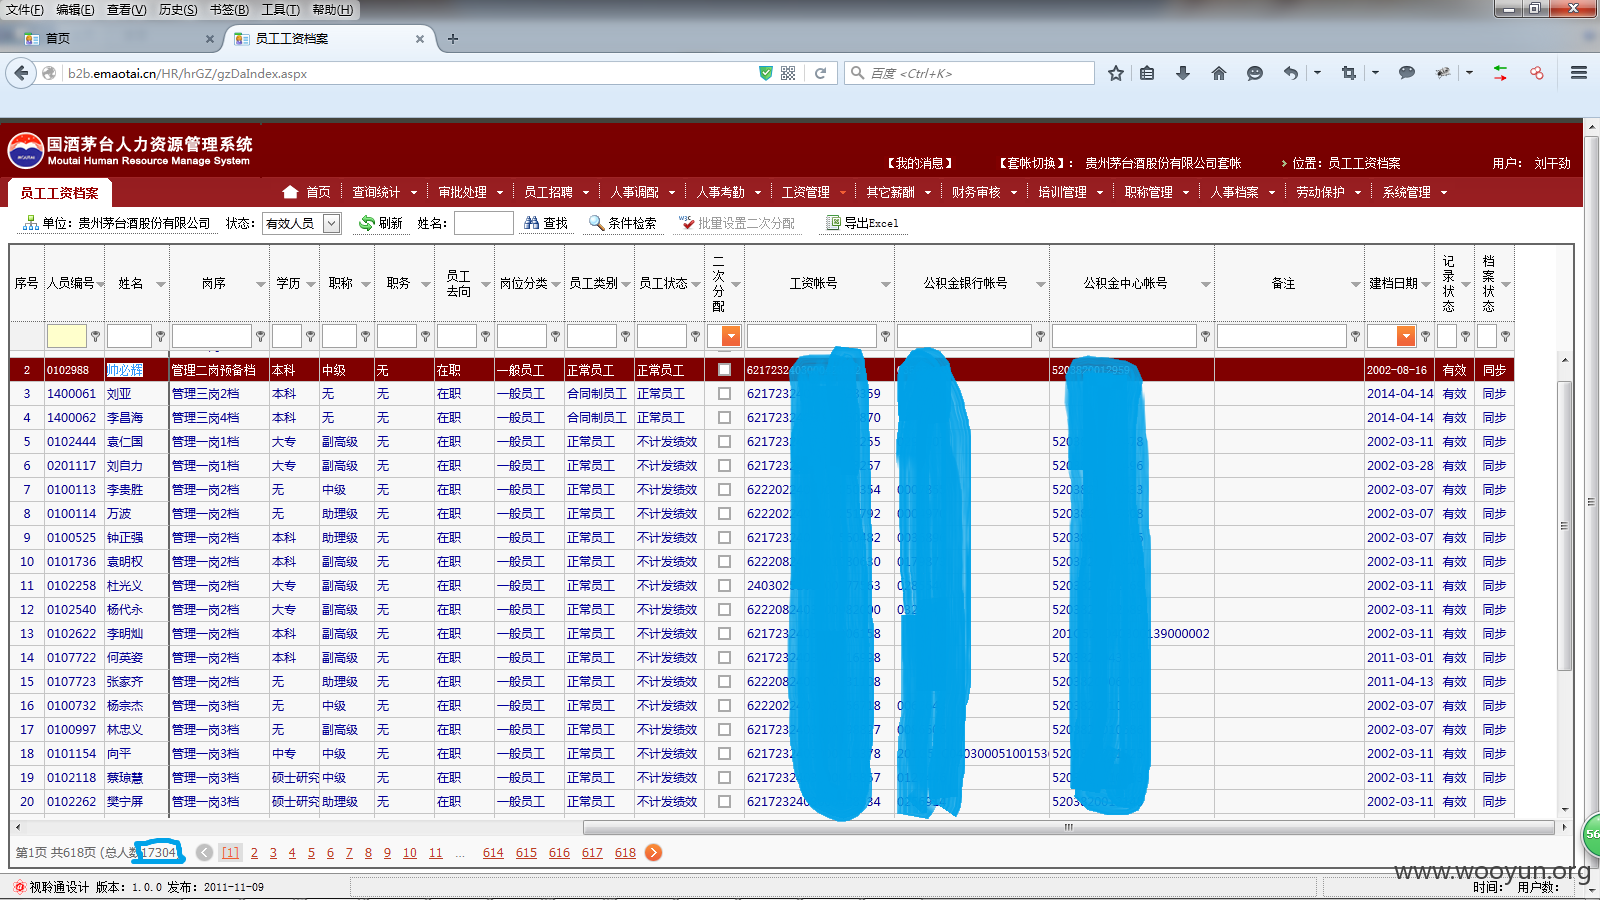Go to next page orange arrow

[x=653, y=852]
